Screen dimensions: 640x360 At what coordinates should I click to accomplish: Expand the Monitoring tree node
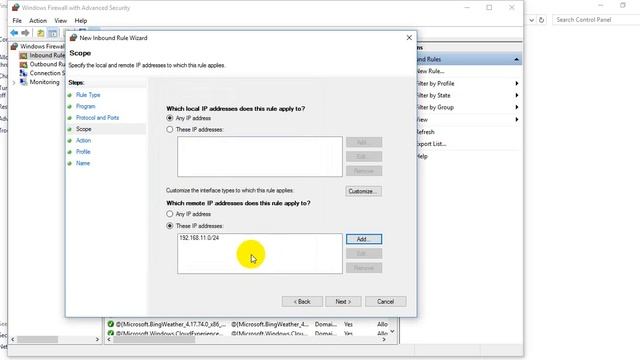14,82
